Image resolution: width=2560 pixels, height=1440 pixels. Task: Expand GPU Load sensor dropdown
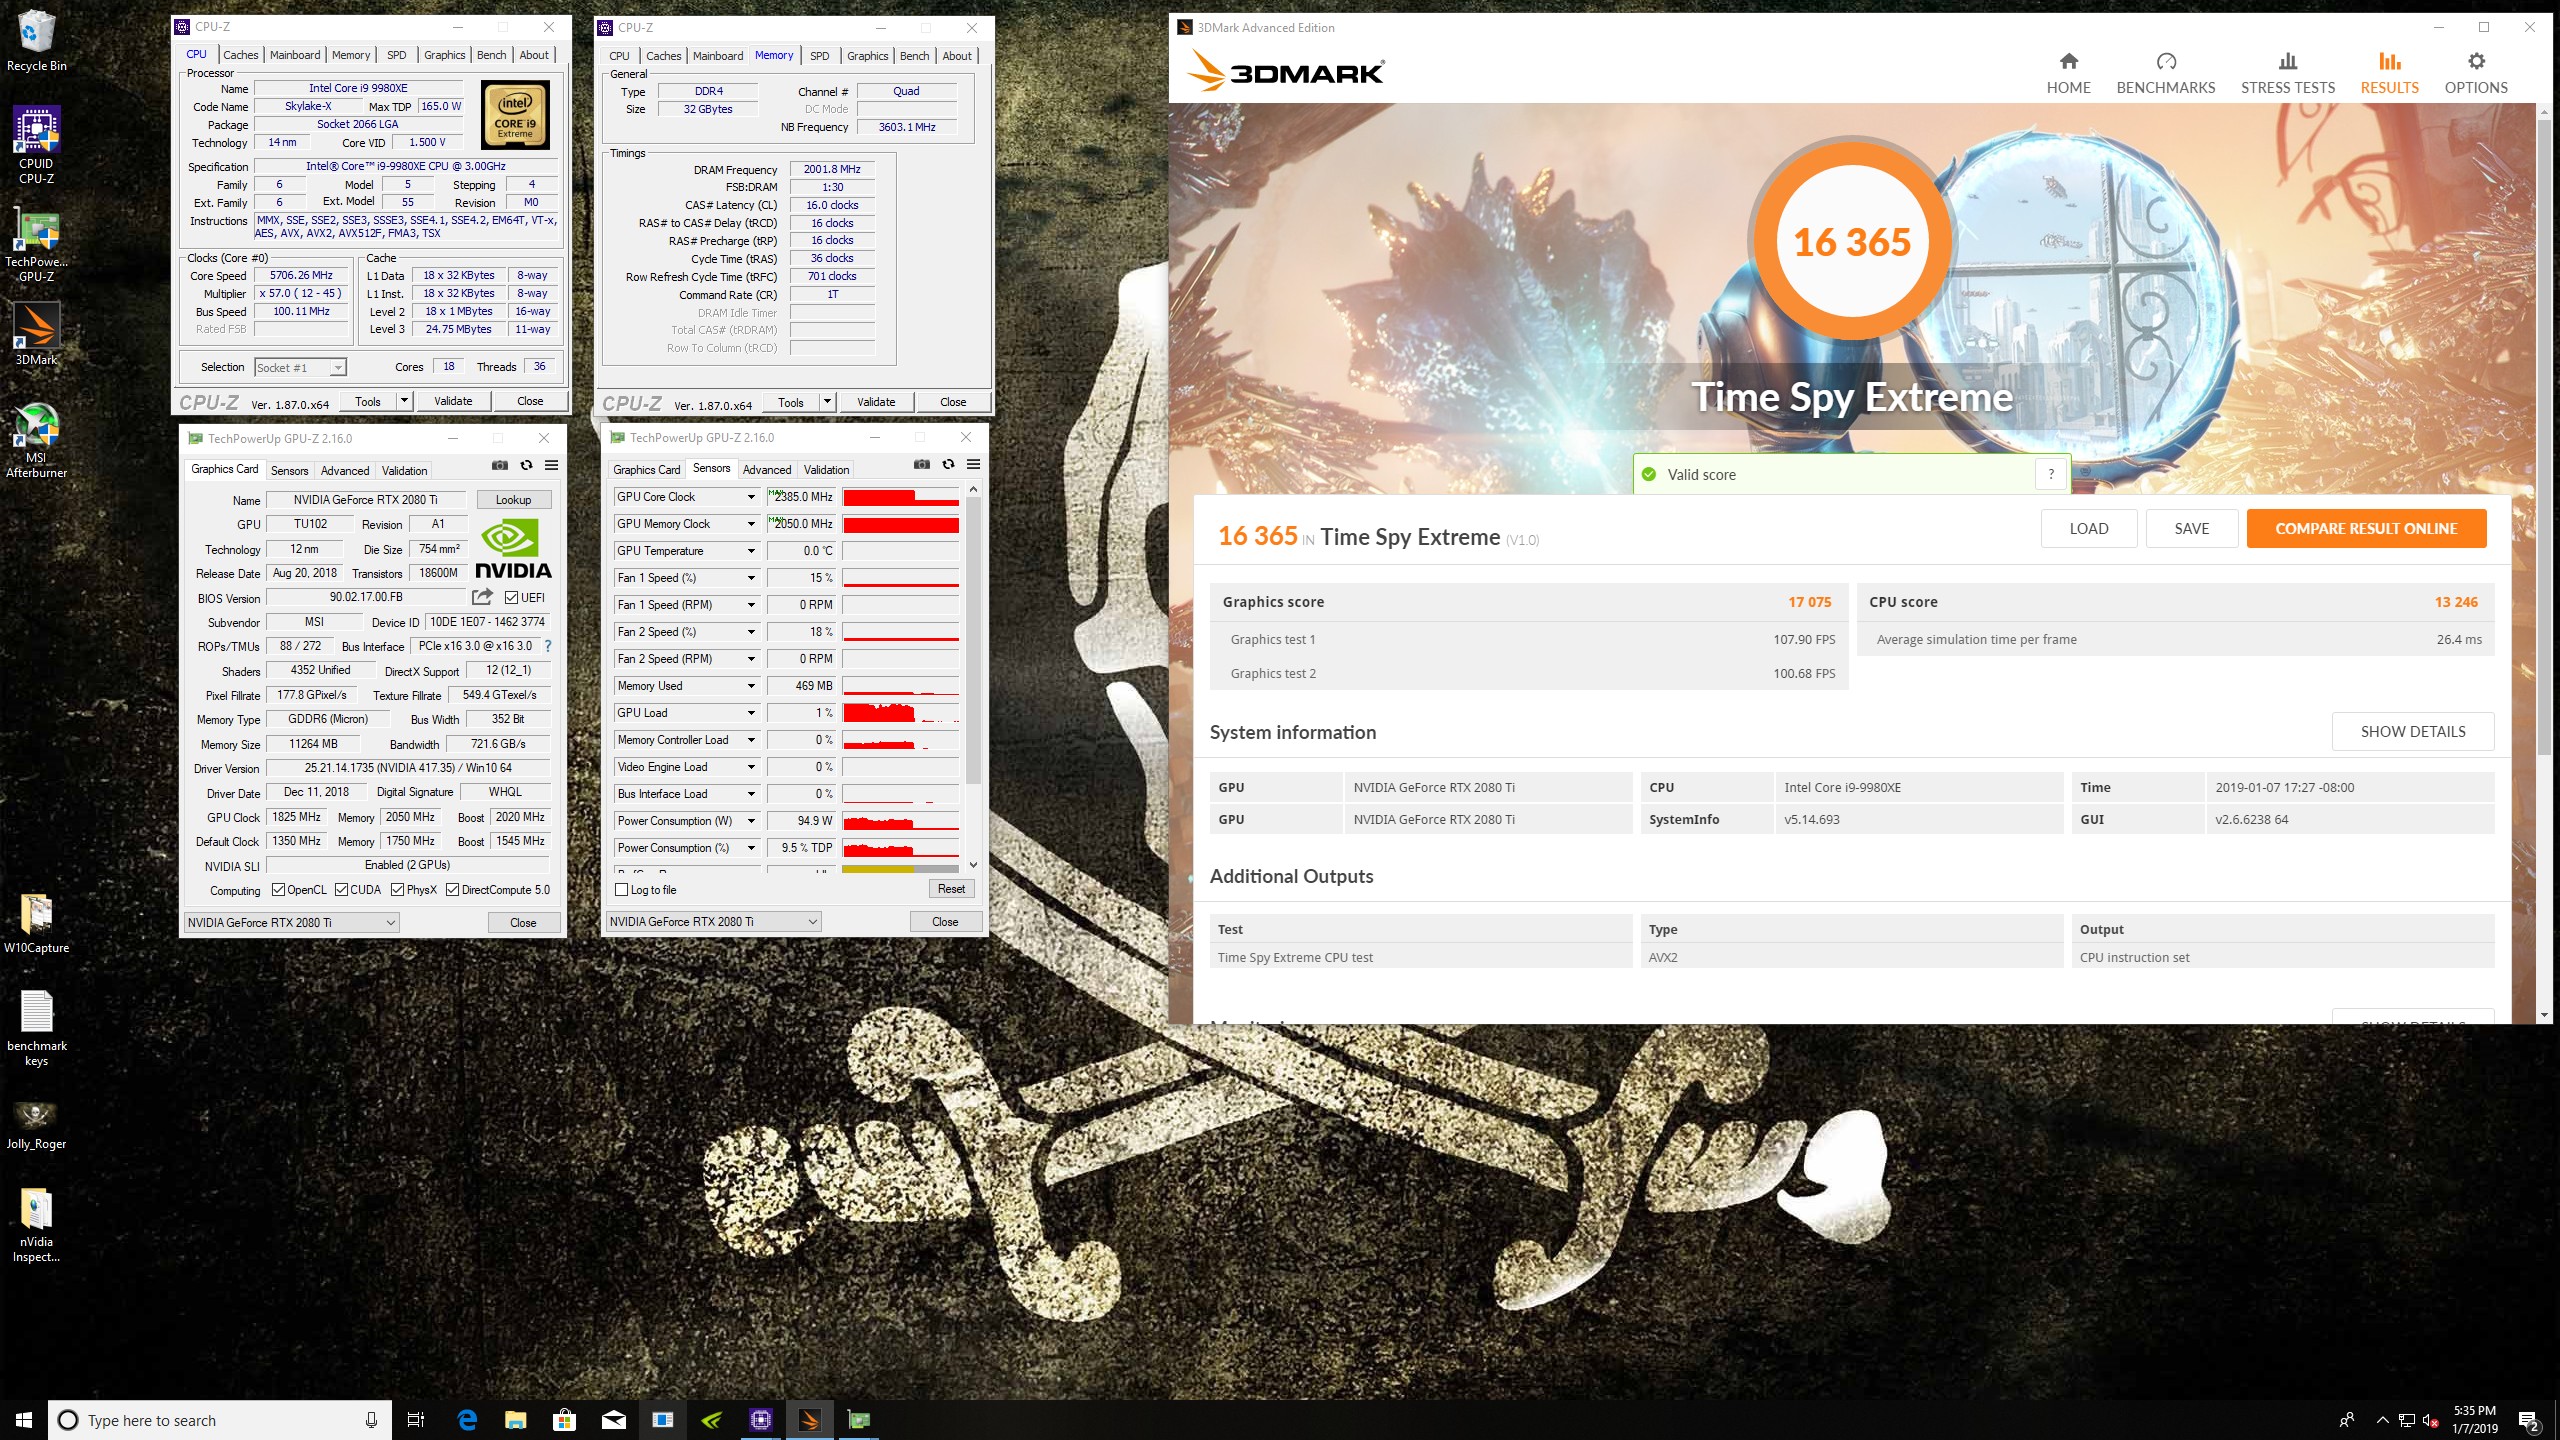click(750, 713)
